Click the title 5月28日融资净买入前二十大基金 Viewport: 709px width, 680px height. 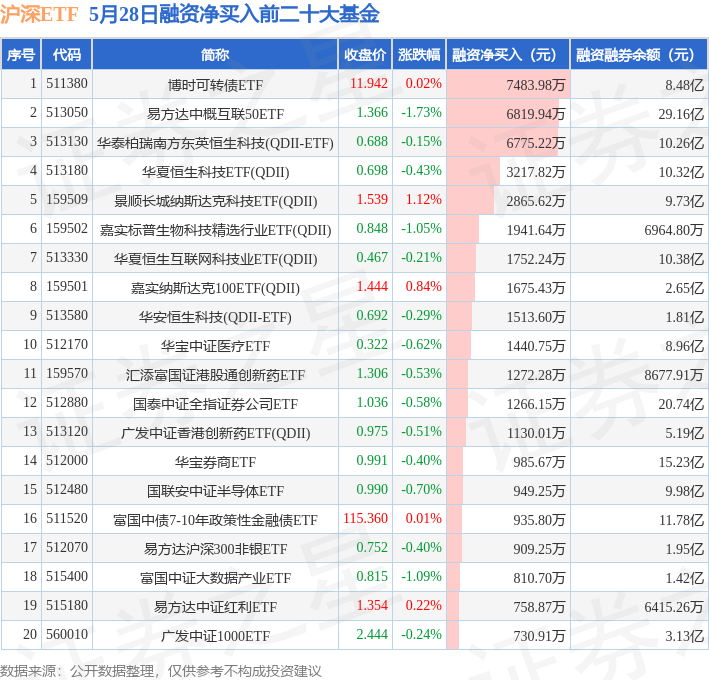click(x=234, y=14)
